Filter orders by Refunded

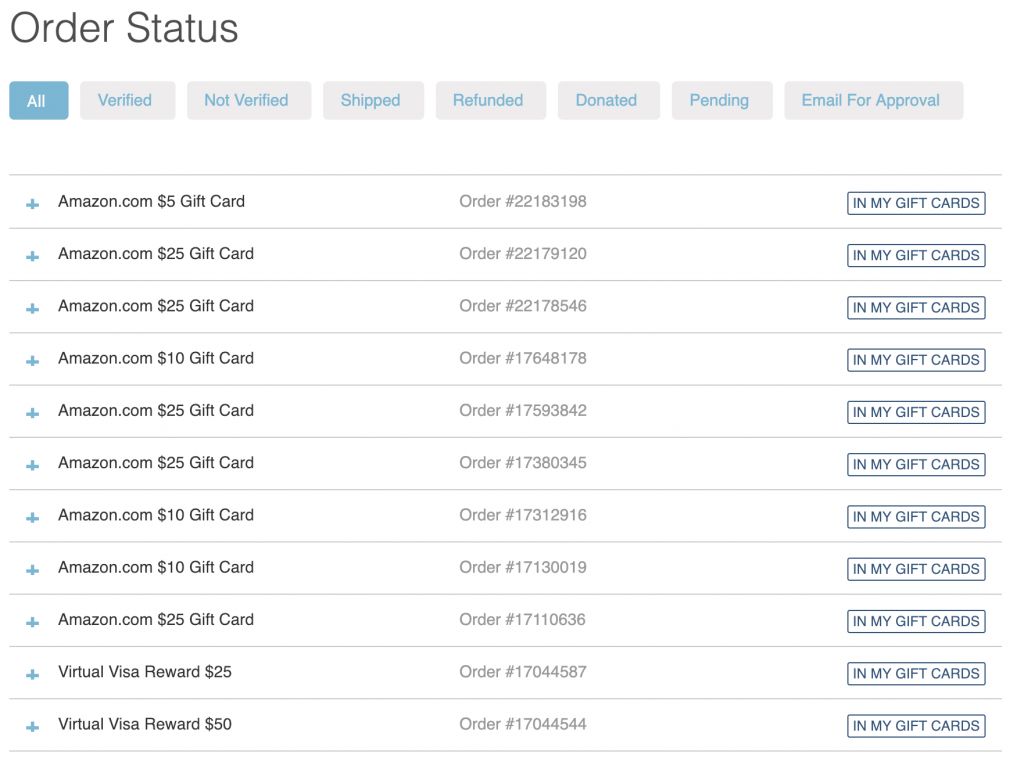[490, 100]
